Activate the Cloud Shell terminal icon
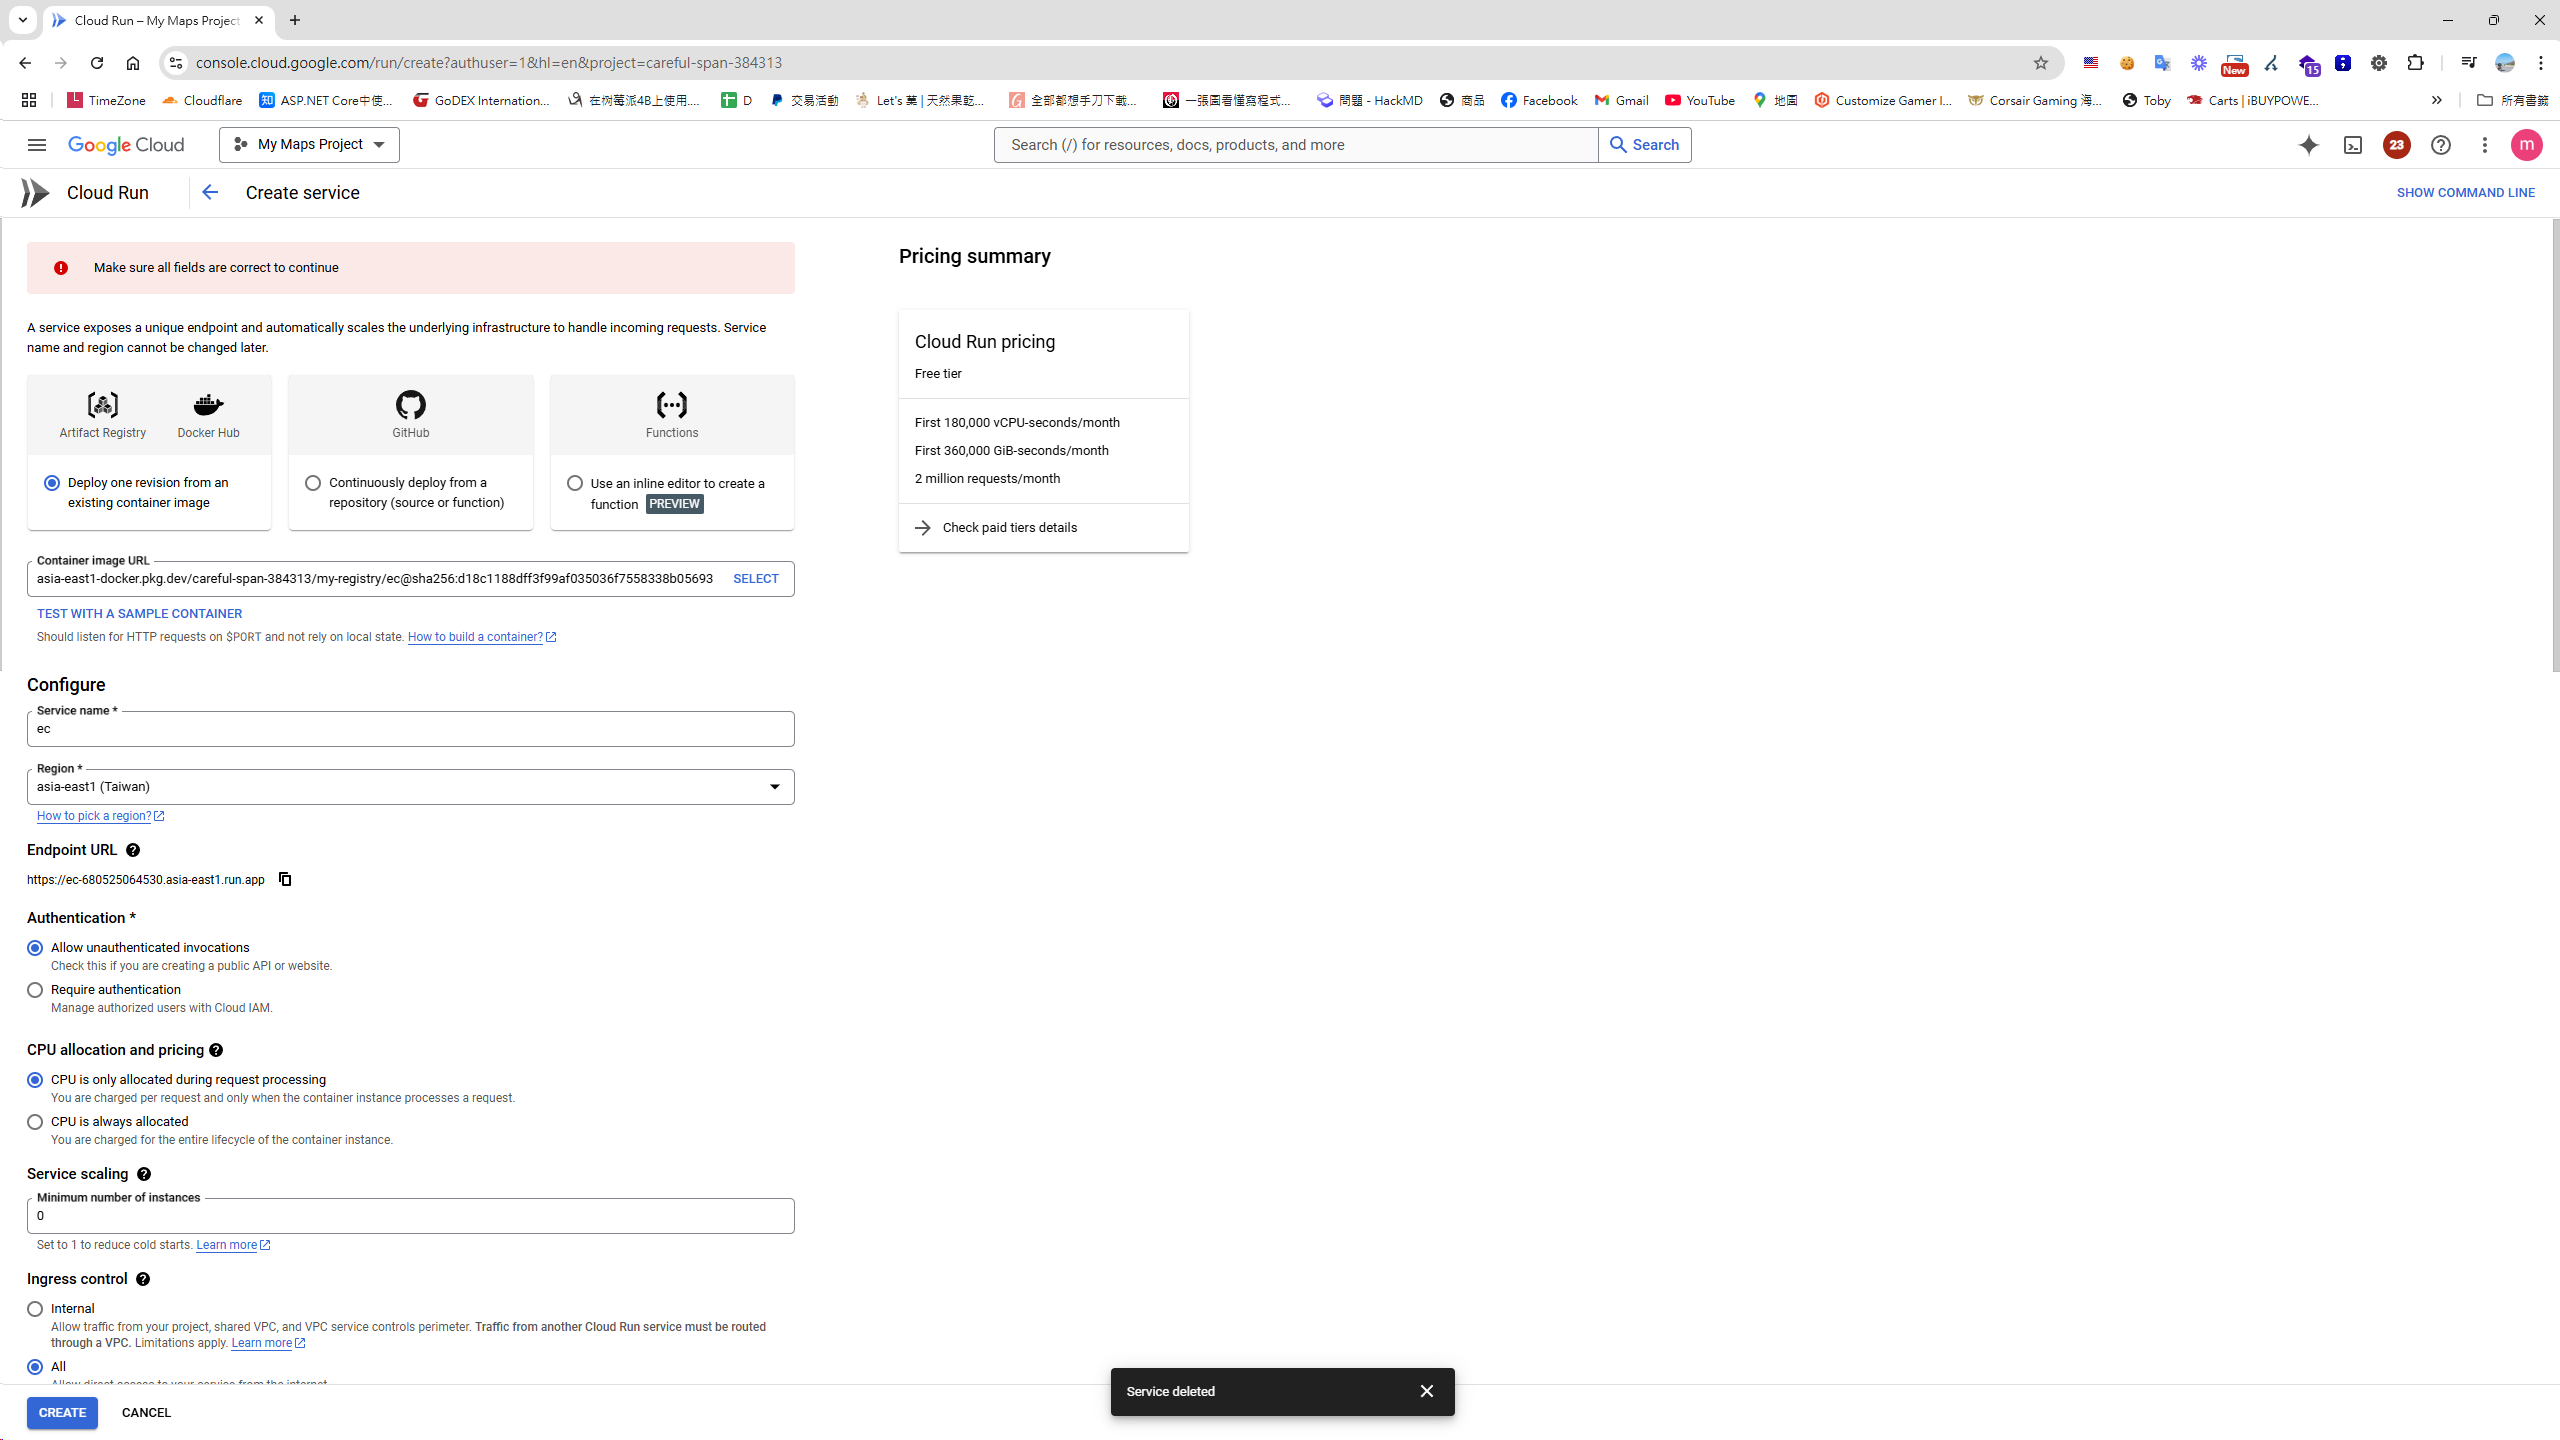 click(x=2352, y=145)
